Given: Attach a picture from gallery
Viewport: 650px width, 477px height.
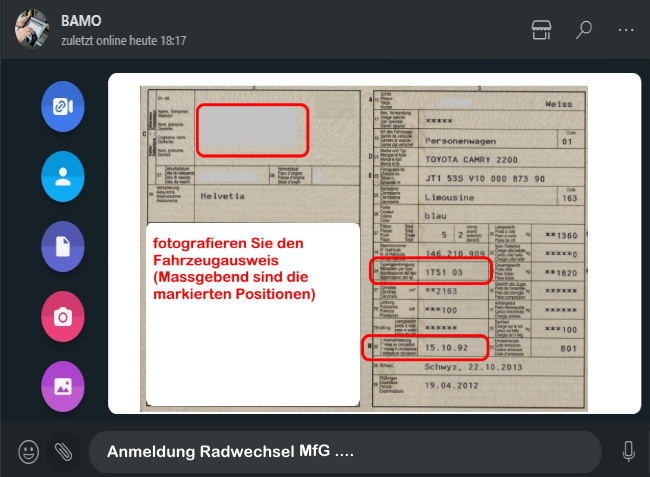Looking at the screenshot, I should click(x=63, y=387).
